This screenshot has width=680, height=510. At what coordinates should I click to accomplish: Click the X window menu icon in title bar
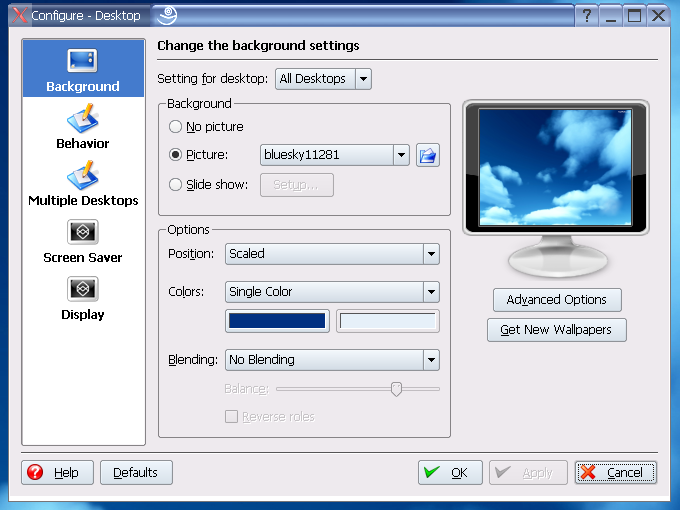click(x=20, y=15)
